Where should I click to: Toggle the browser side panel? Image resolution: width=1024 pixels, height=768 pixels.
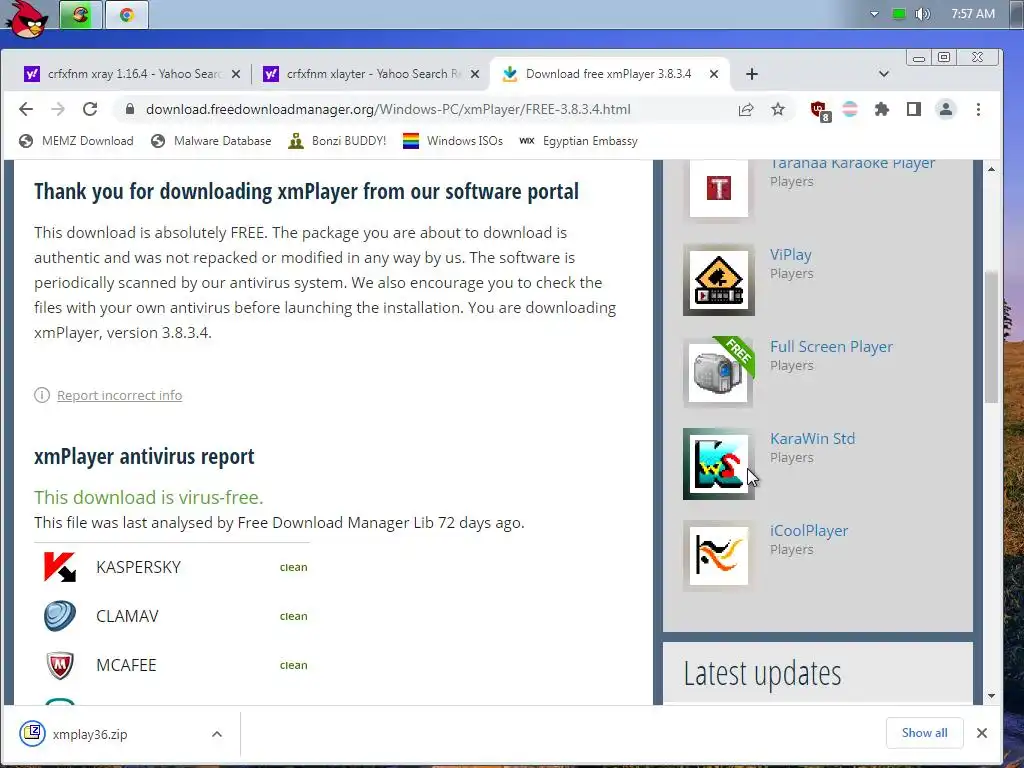pos(914,109)
